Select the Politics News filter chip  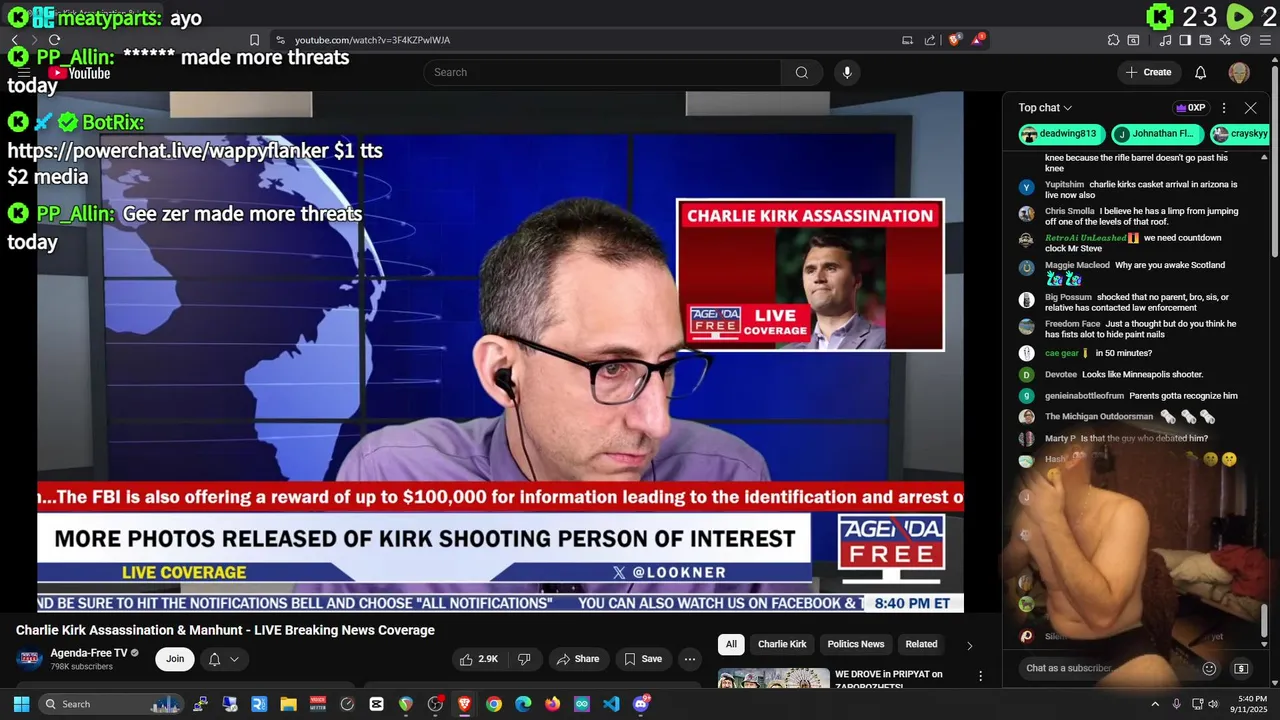[x=856, y=644]
